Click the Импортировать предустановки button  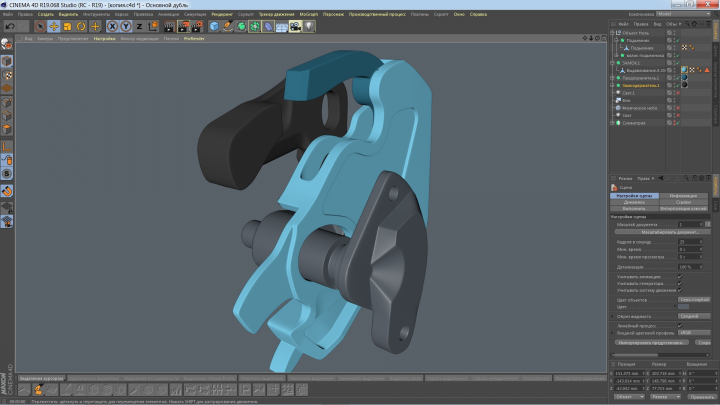tap(652, 343)
